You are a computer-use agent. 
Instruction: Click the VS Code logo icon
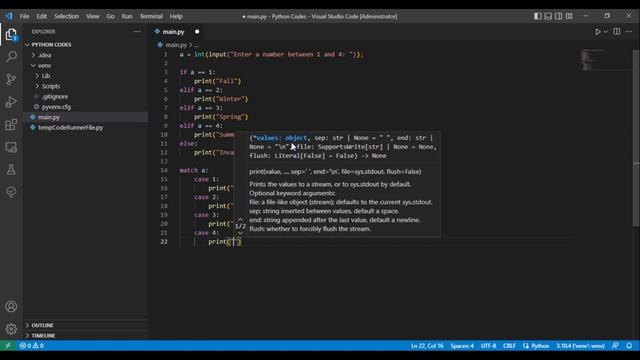(9, 16)
